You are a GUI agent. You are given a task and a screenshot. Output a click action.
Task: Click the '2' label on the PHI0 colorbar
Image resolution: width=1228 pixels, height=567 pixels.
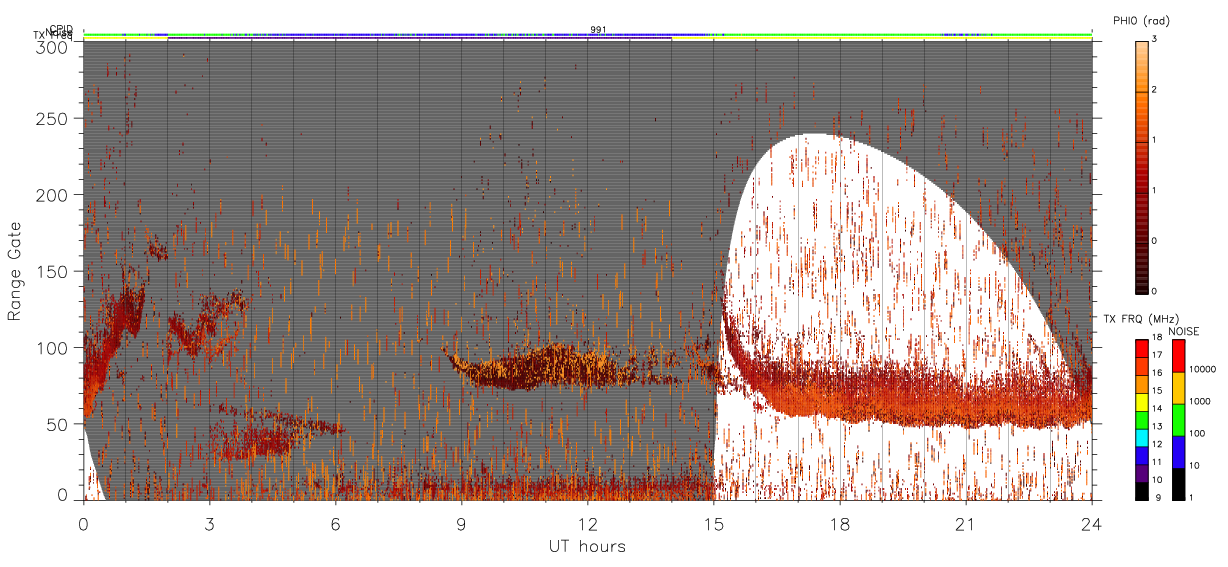1155,90
